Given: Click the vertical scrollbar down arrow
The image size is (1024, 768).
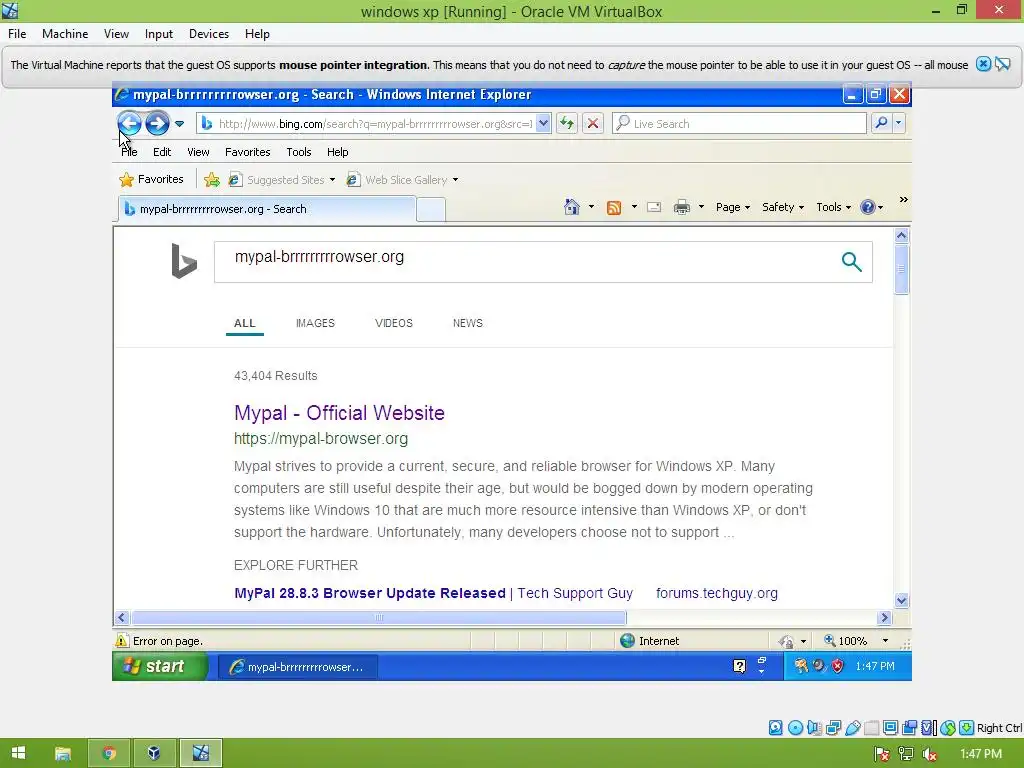Looking at the screenshot, I should 901,600.
